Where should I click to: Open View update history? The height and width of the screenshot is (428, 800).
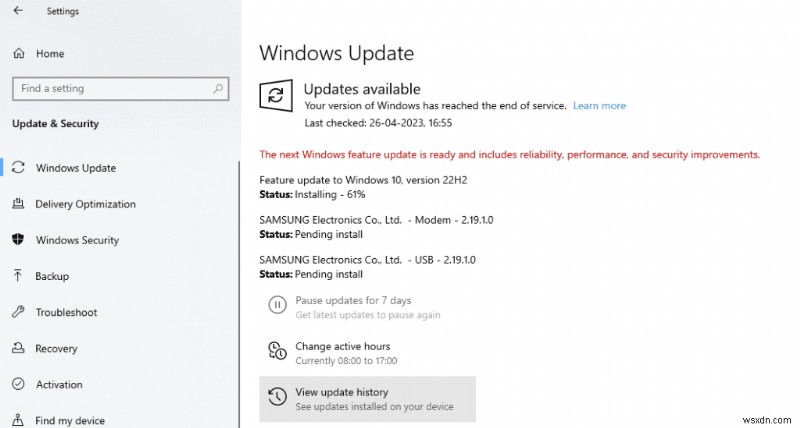tap(367, 399)
